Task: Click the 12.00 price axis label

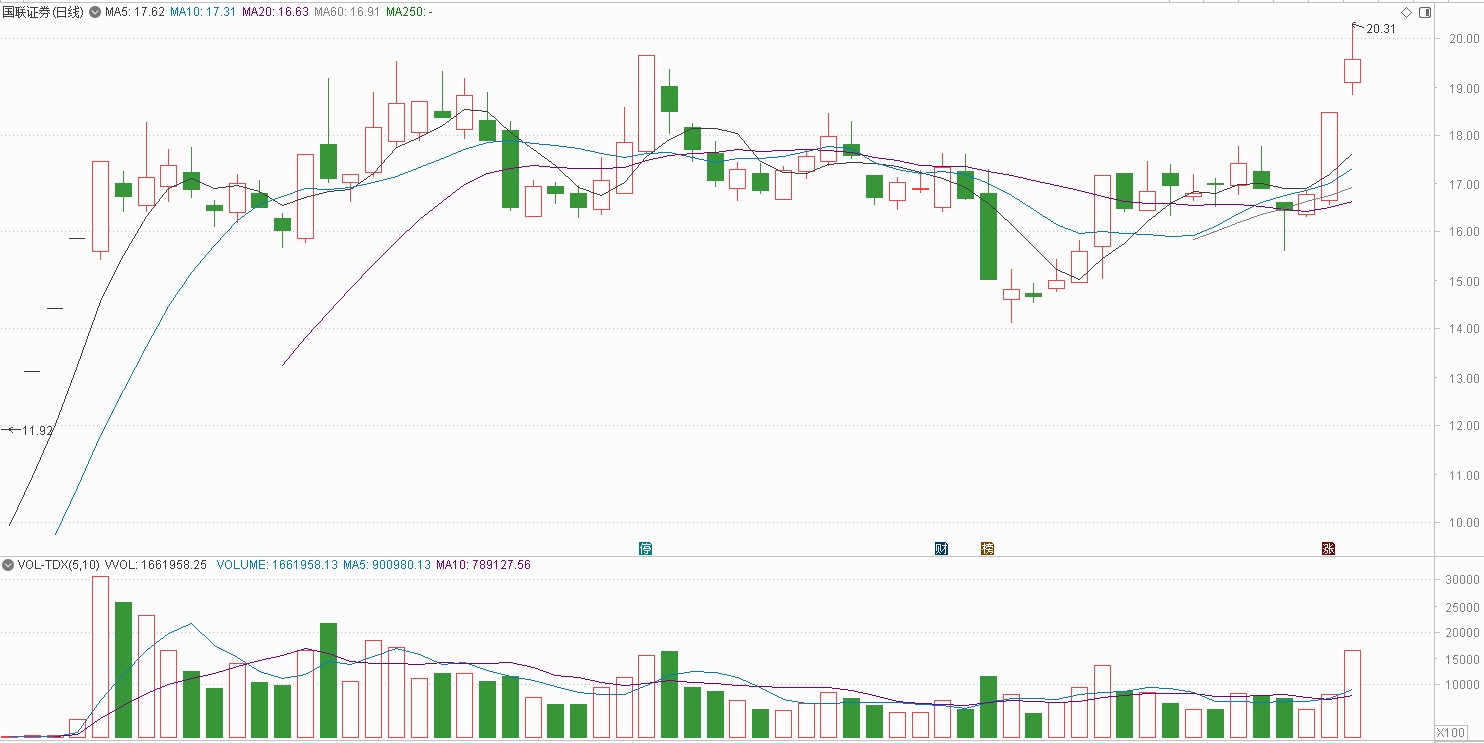Action: pos(1465,426)
